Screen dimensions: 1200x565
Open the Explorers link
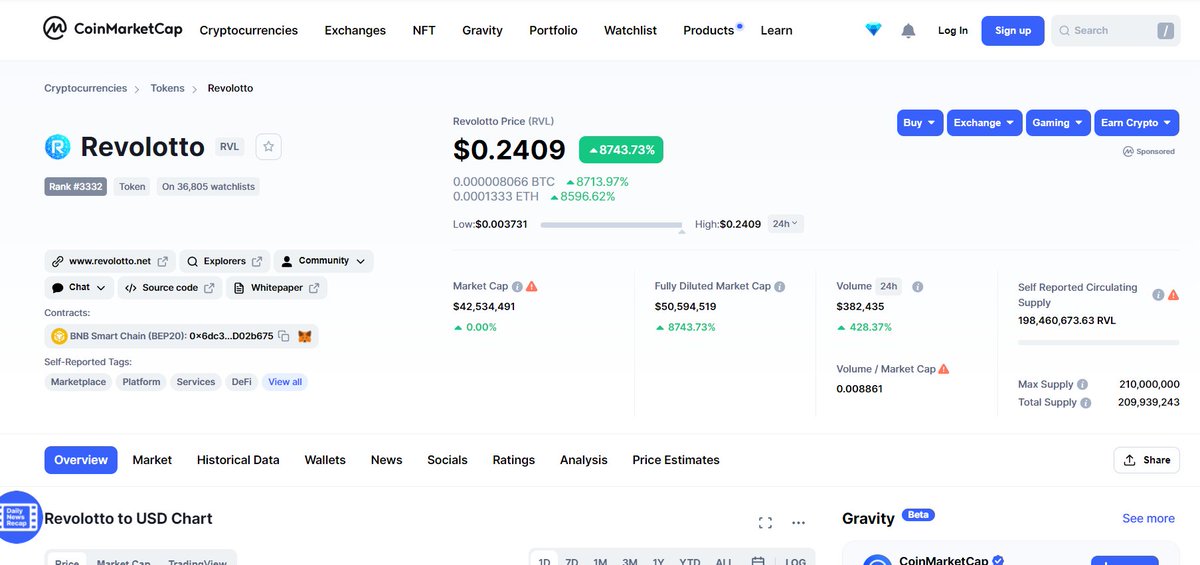(225, 261)
